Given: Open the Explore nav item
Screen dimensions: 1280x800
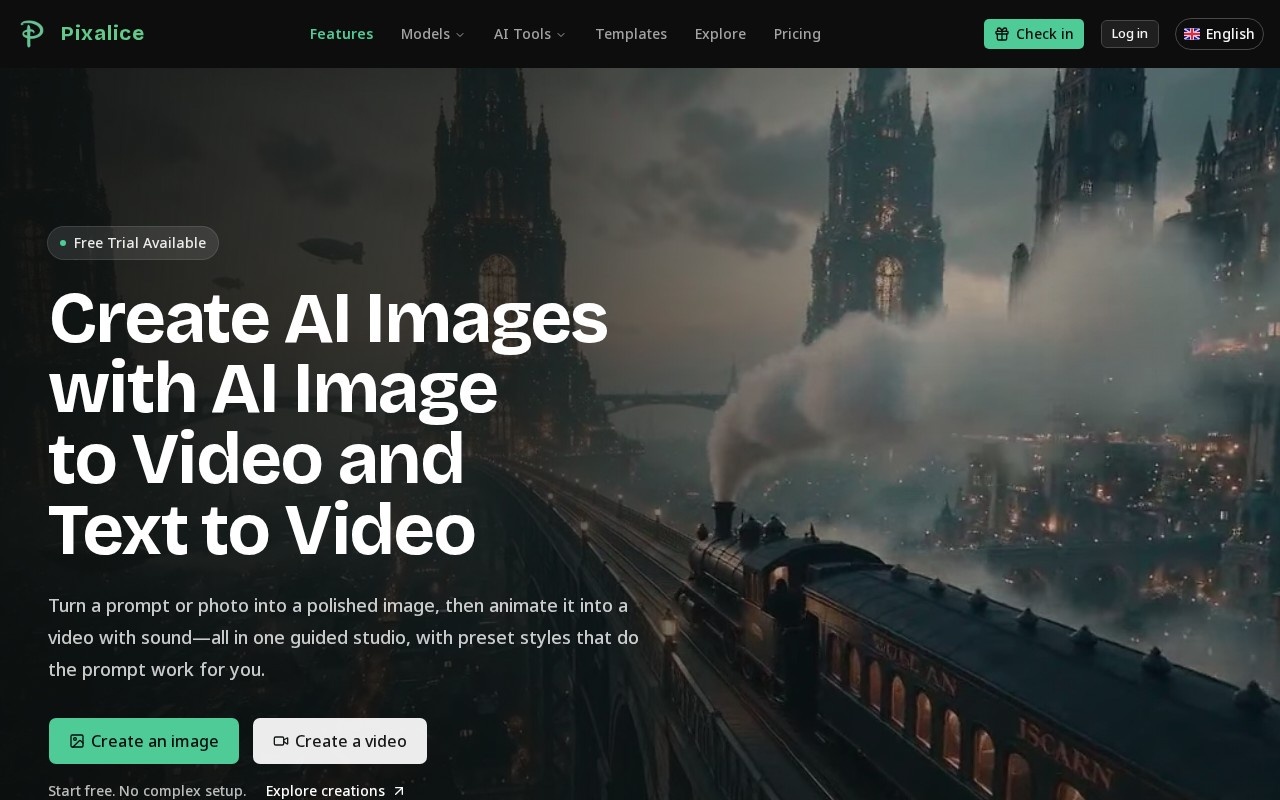Looking at the screenshot, I should (x=720, y=34).
